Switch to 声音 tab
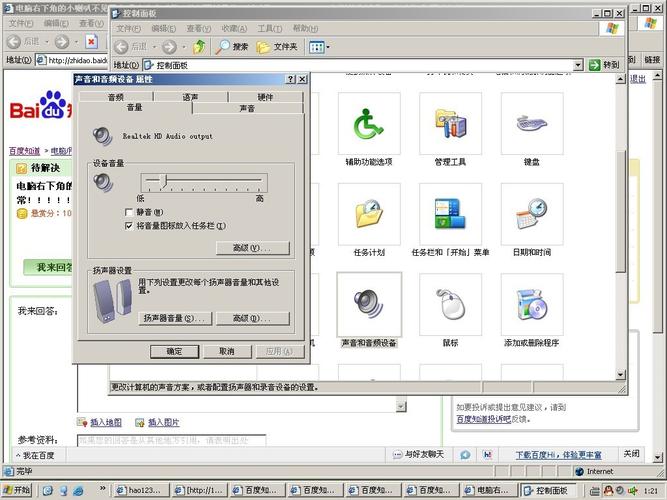This screenshot has height=500, width=667. (x=247, y=109)
